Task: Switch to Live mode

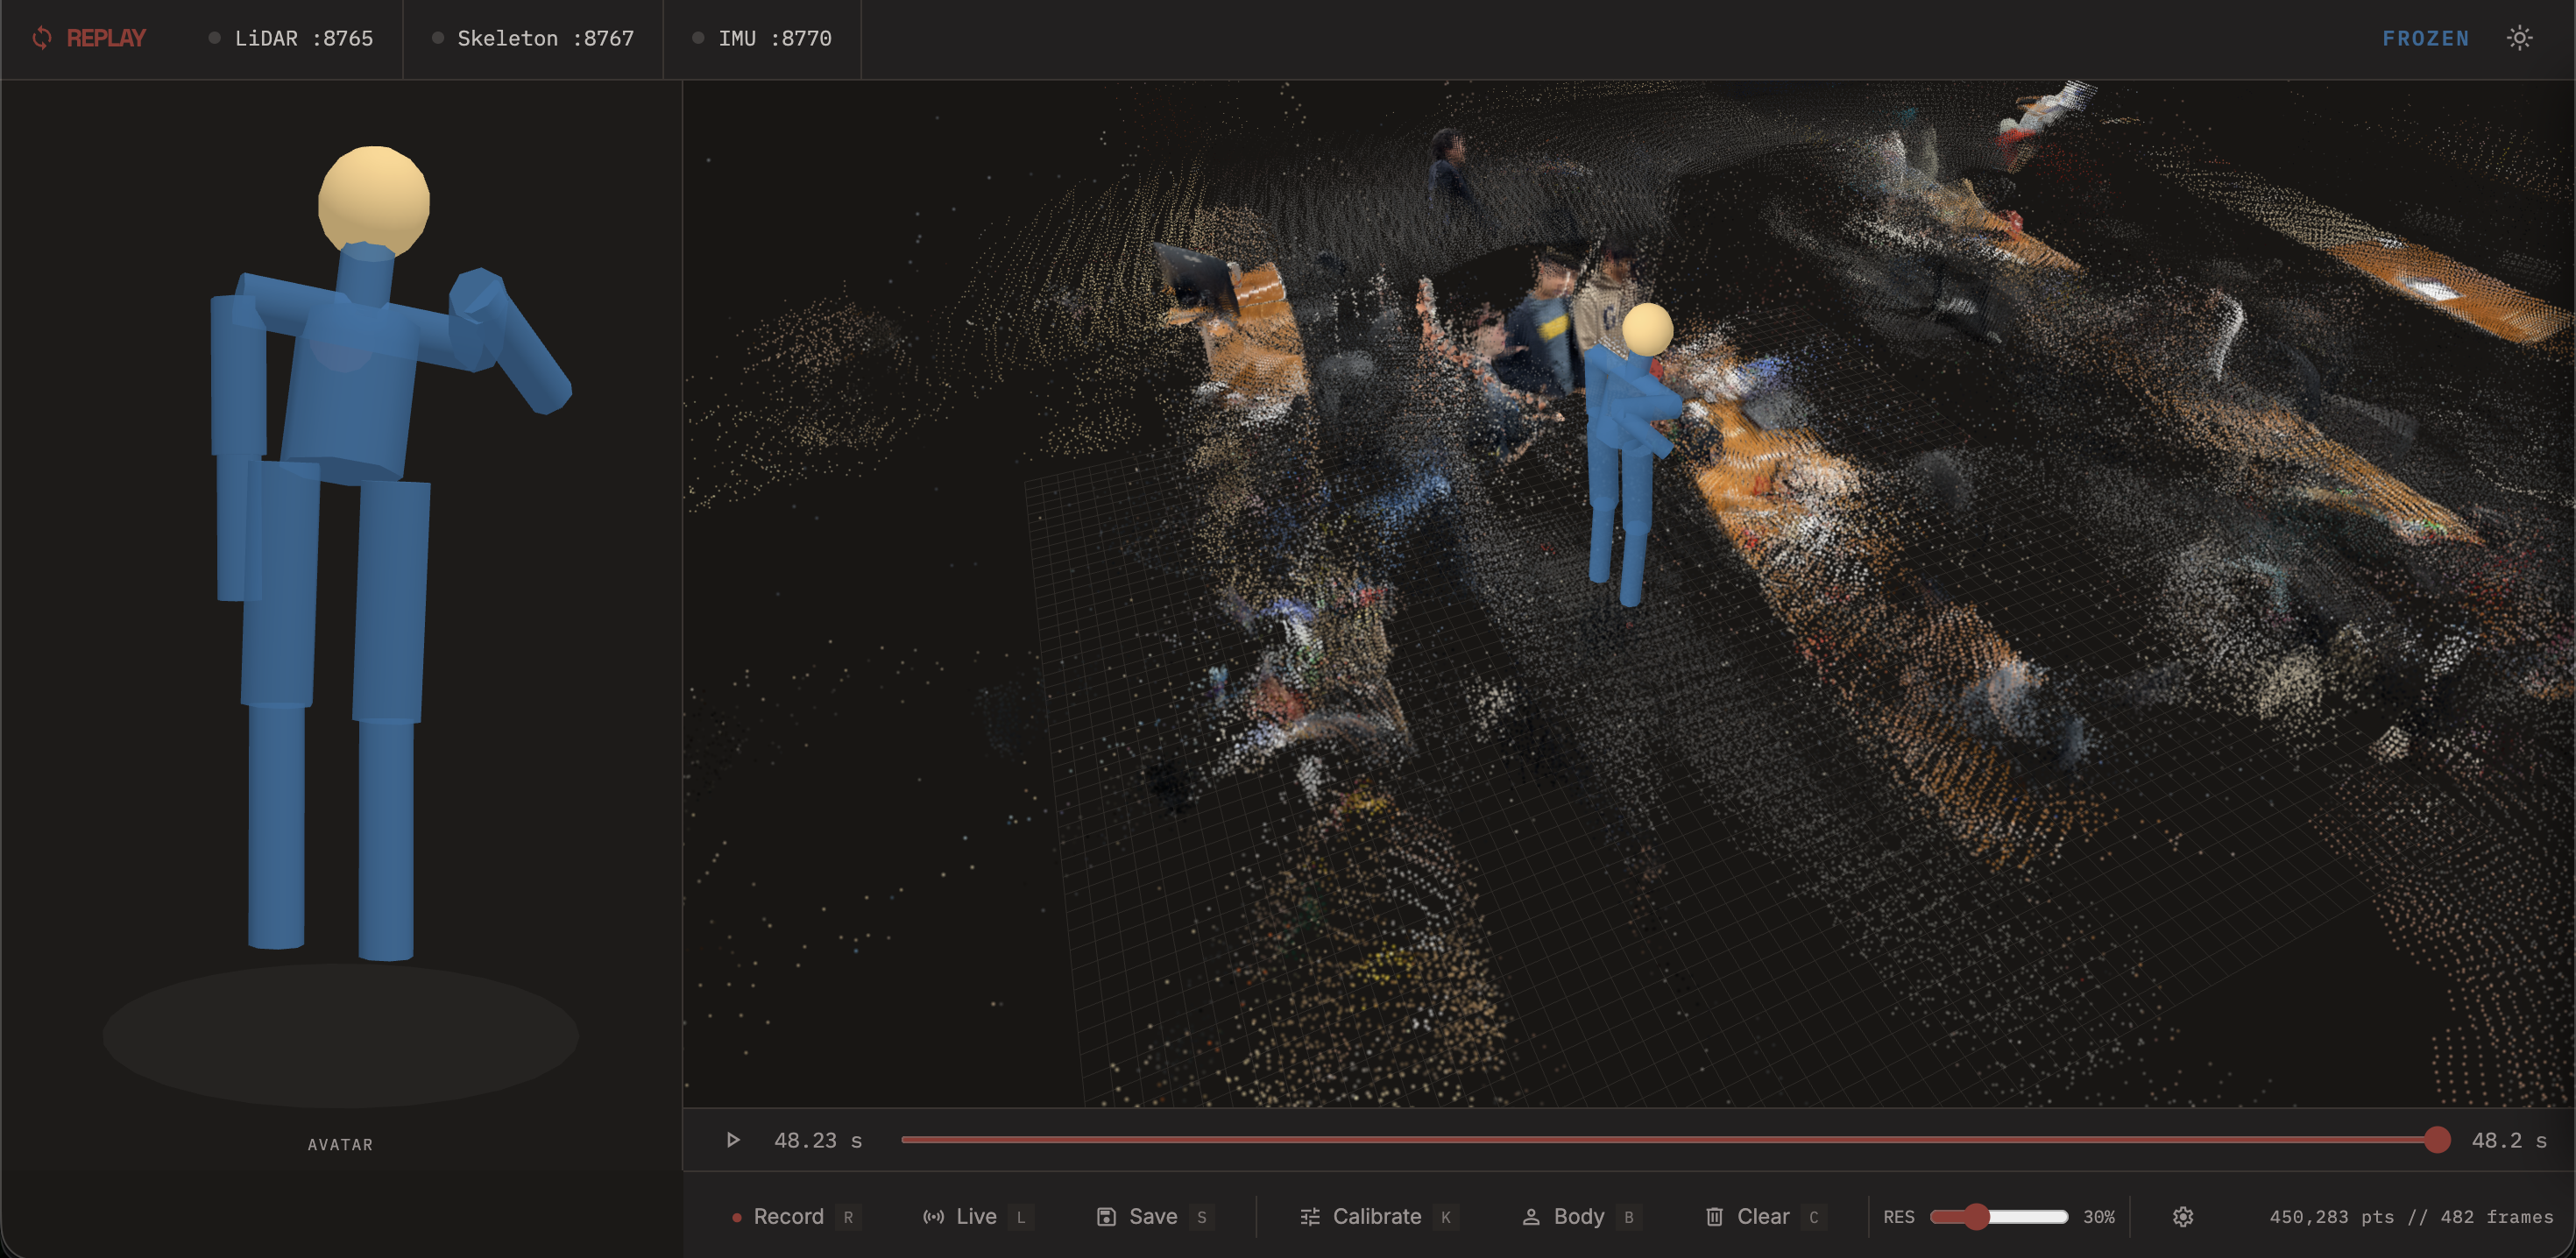Action: coord(975,1216)
